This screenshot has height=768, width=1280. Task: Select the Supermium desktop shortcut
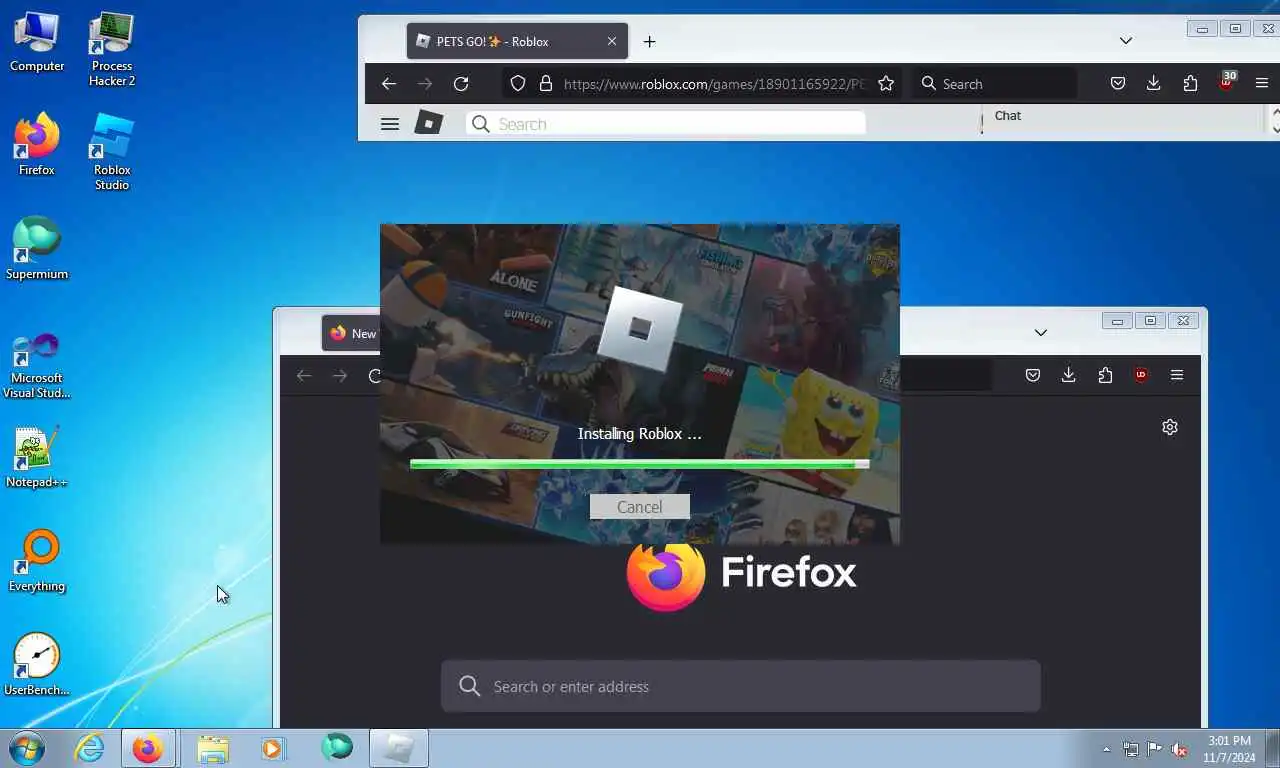tap(37, 250)
